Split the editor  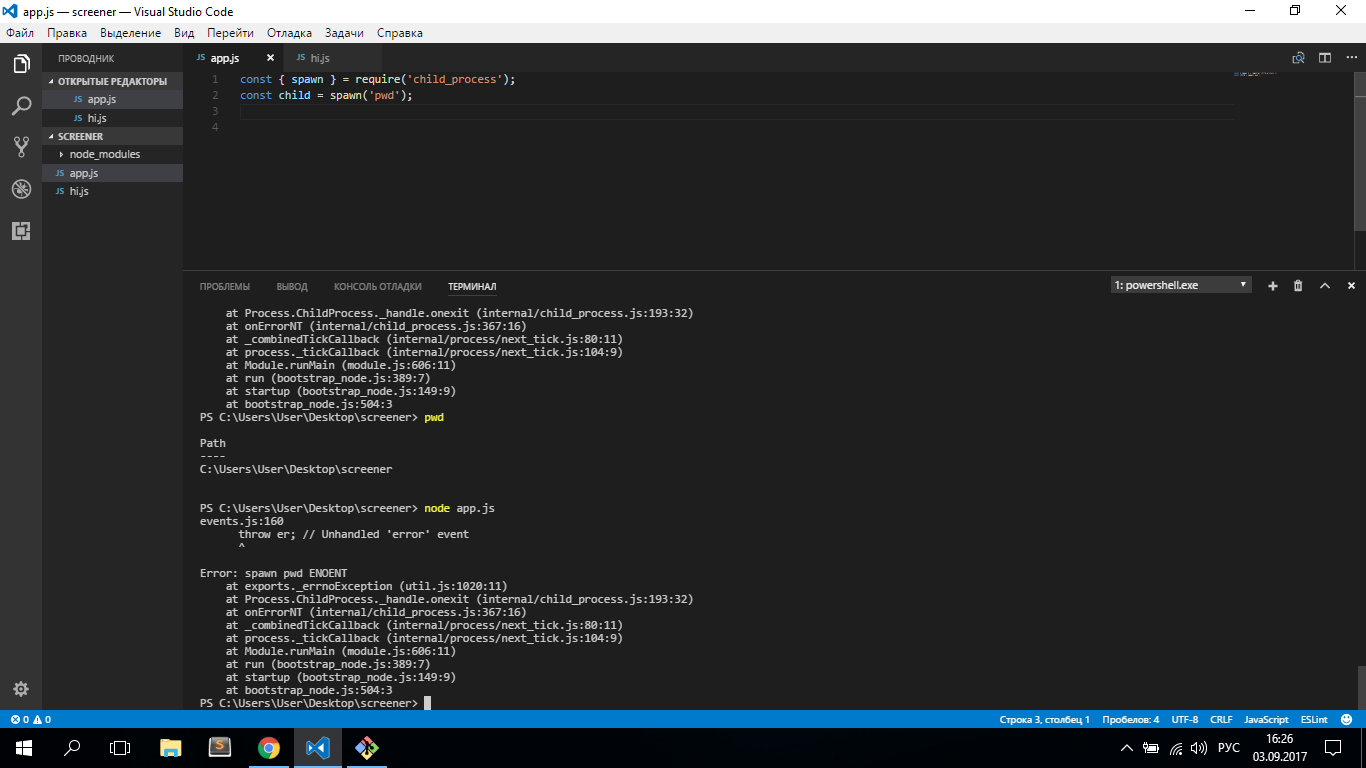click(x=1325, y=58)
